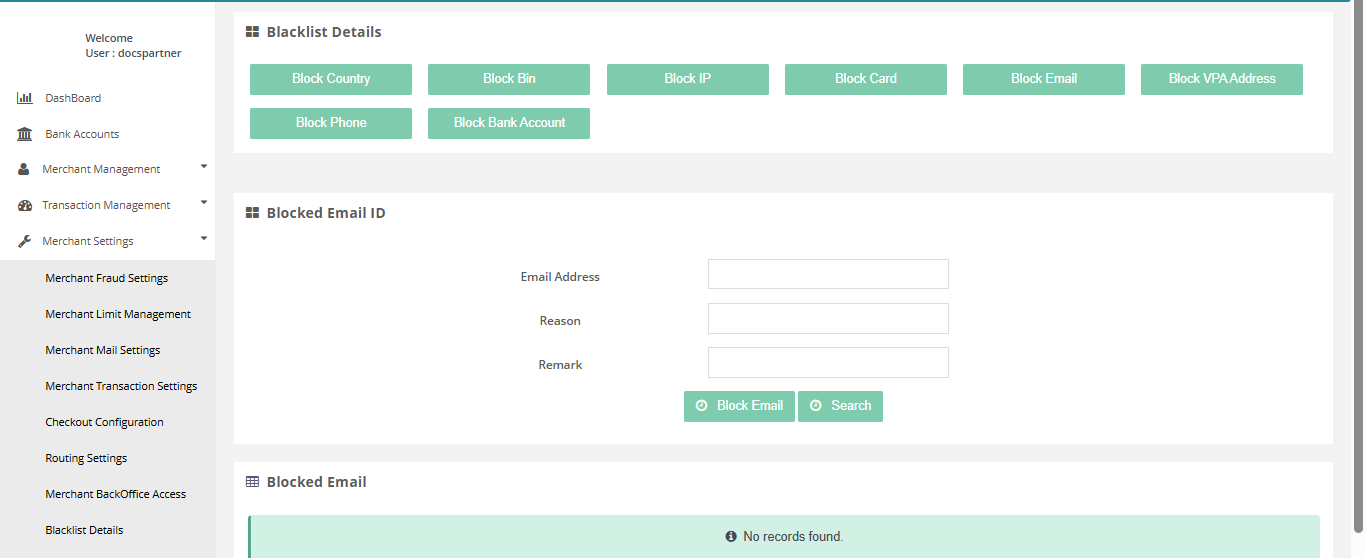Click into the Reason text field
The width and height of the screenshot is (1366, 558).
(x=828, y=319)
